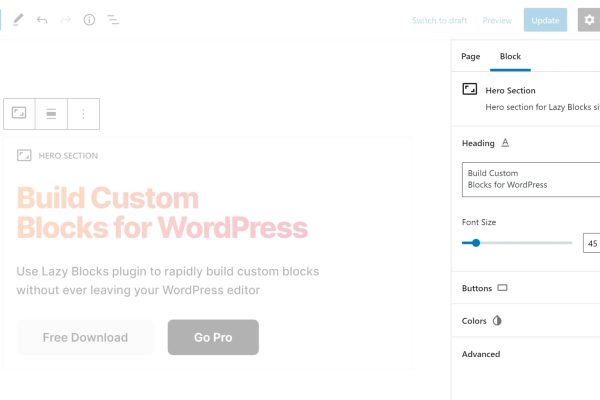Image resolution: width=600 pixels, height=400 pixels.
Task: Click the redo arrow icon
Action: 65,20
